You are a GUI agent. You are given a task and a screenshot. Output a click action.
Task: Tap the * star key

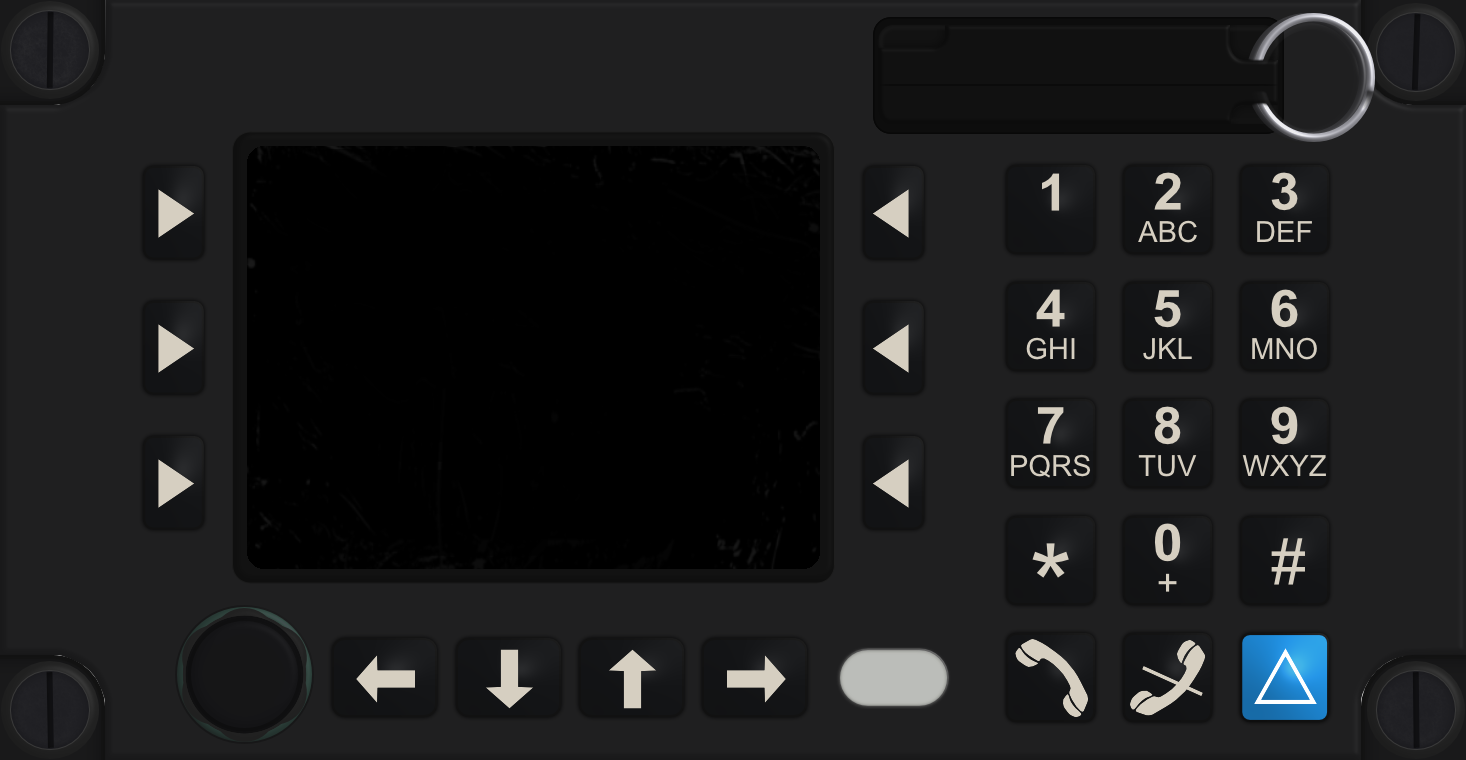pos(1050,560)
